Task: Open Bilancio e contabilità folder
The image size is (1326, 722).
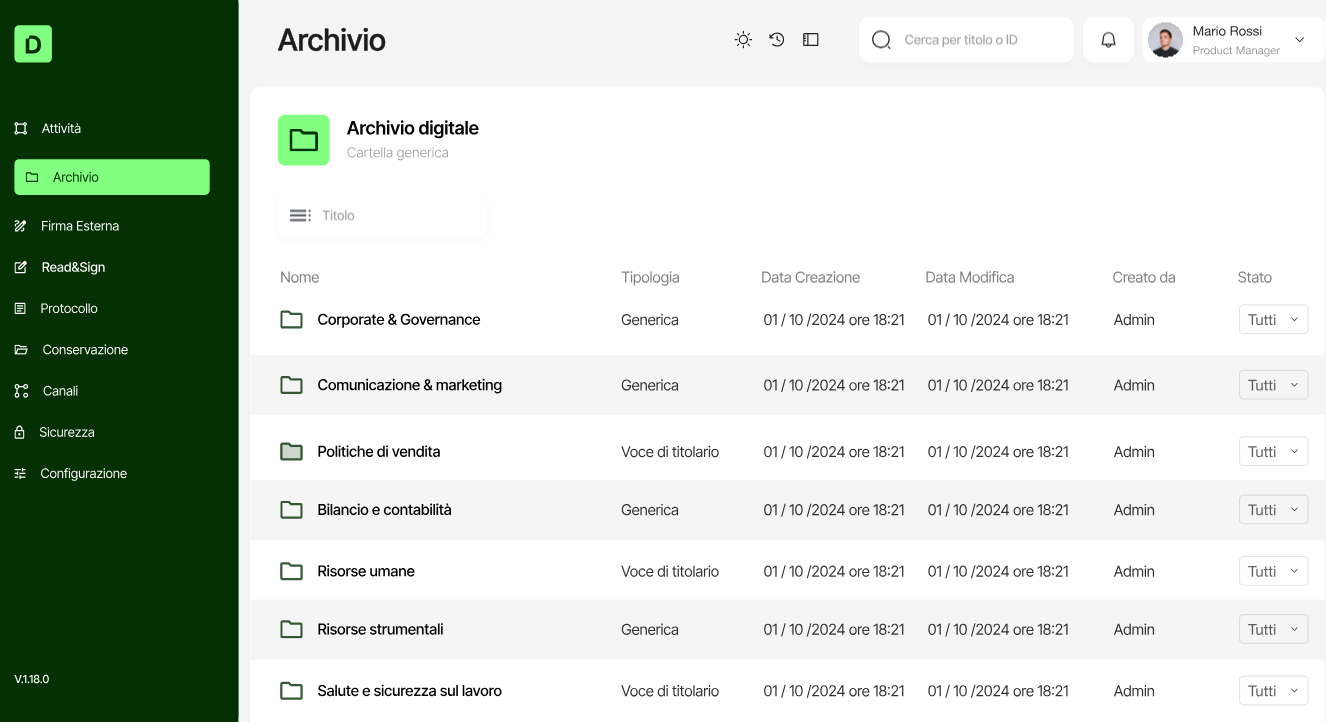Action: pyautogui.click(x=385, y=510)
